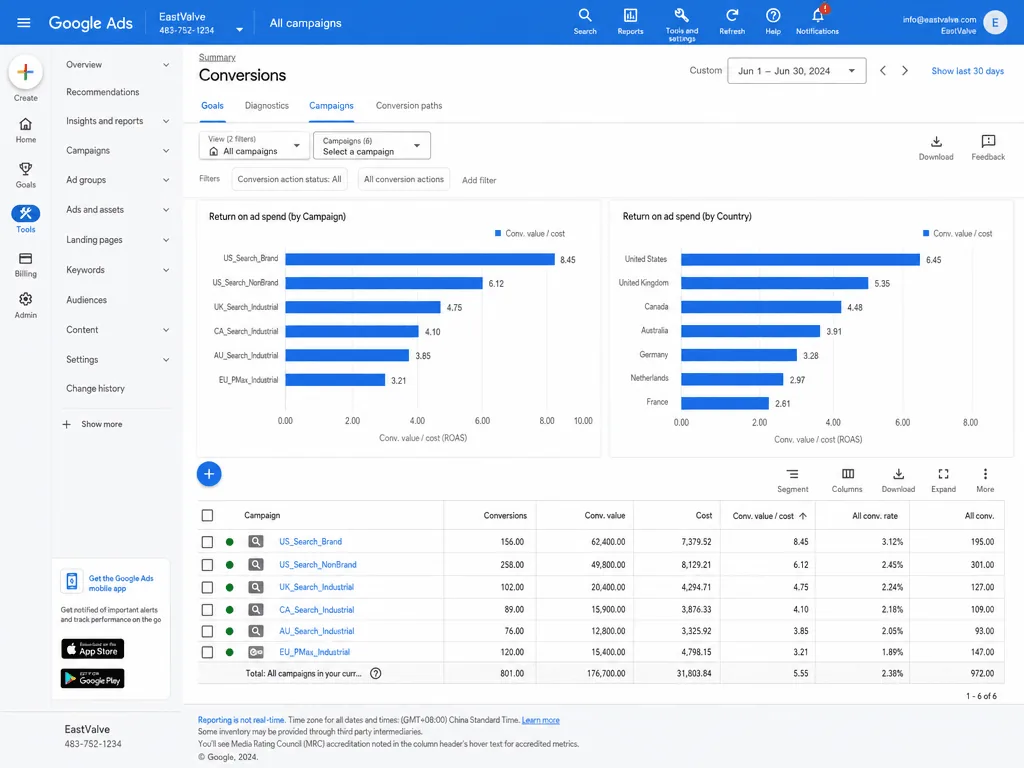The width and height of the screenshot is (1024, 768).
Task: Select Tools in the left rail
Action: point(25,219)
